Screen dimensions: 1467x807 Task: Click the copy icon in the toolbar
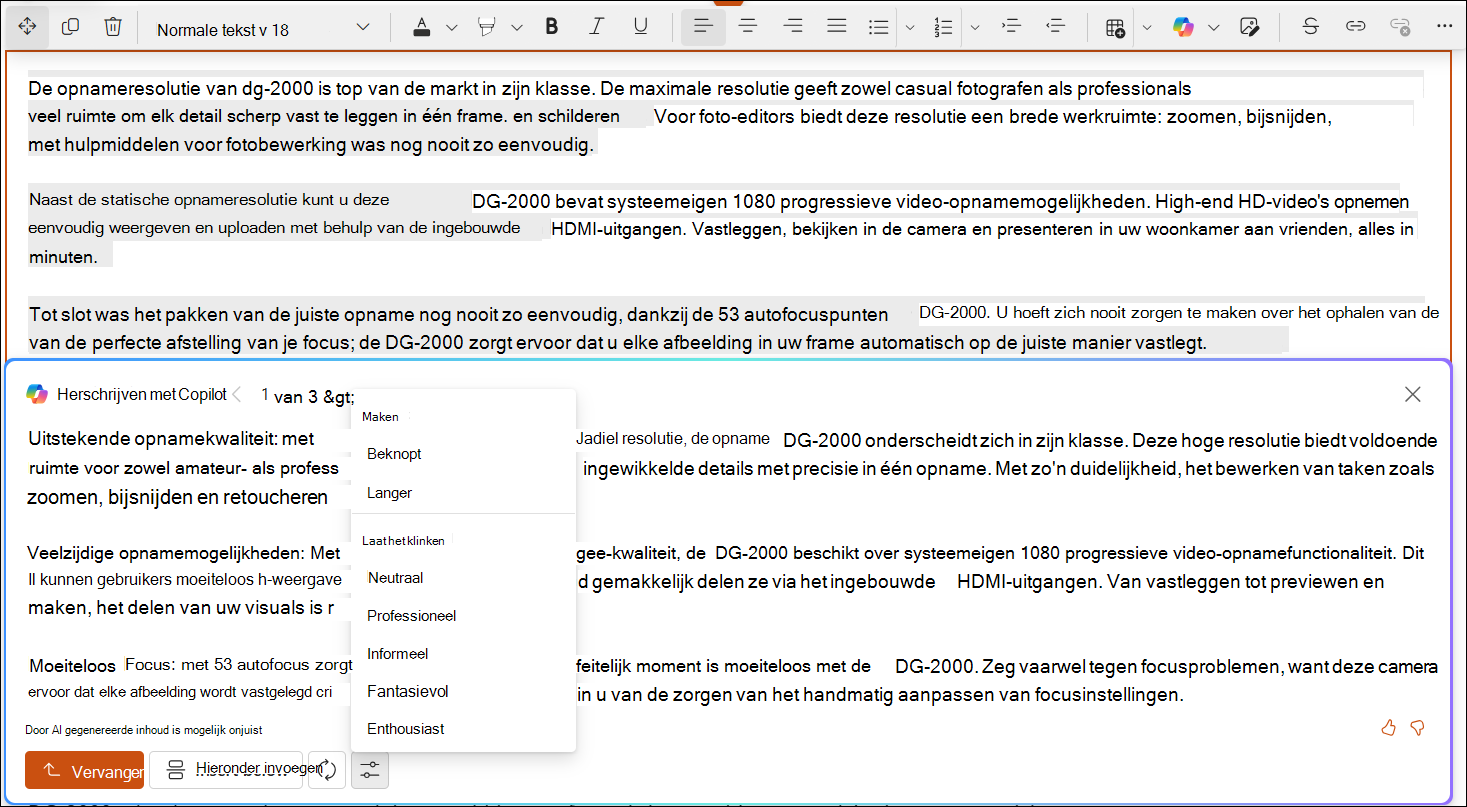point(70,27)
